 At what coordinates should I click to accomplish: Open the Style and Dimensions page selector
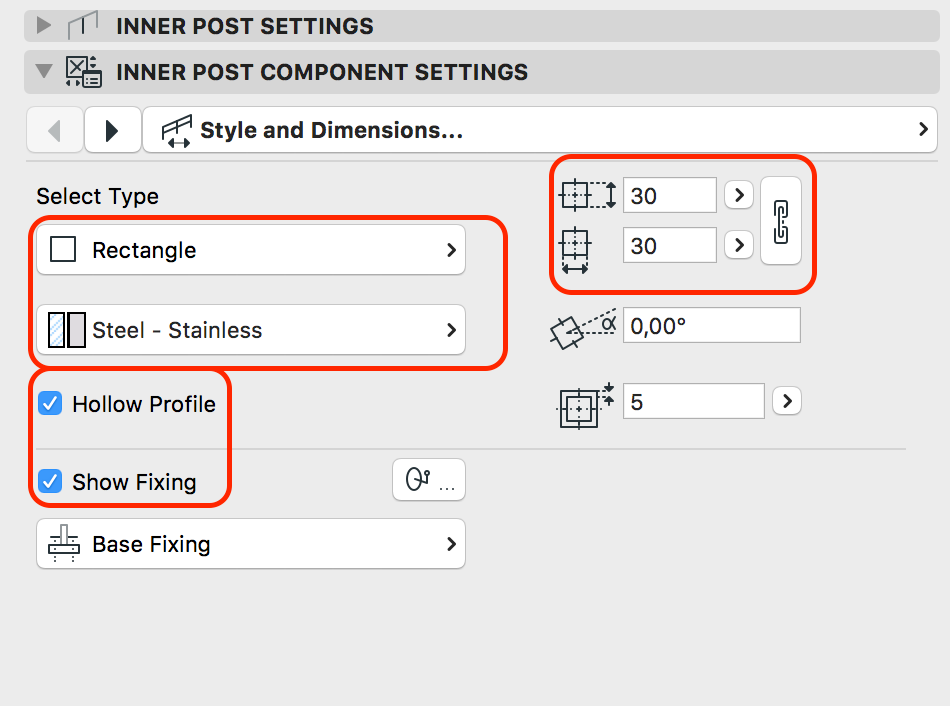(540, 130)
